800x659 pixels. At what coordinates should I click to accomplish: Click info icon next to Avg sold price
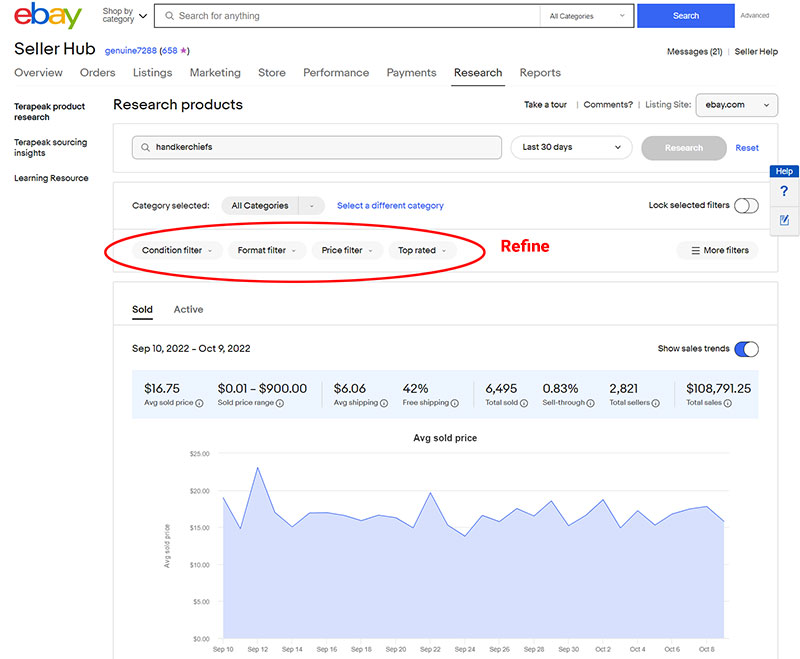coord(199,403)
